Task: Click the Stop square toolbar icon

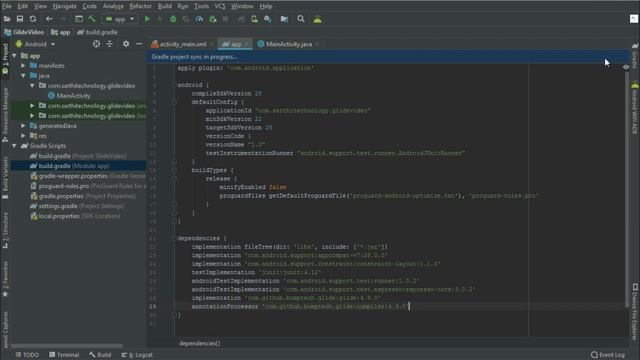Action: (x=225, y=19)
